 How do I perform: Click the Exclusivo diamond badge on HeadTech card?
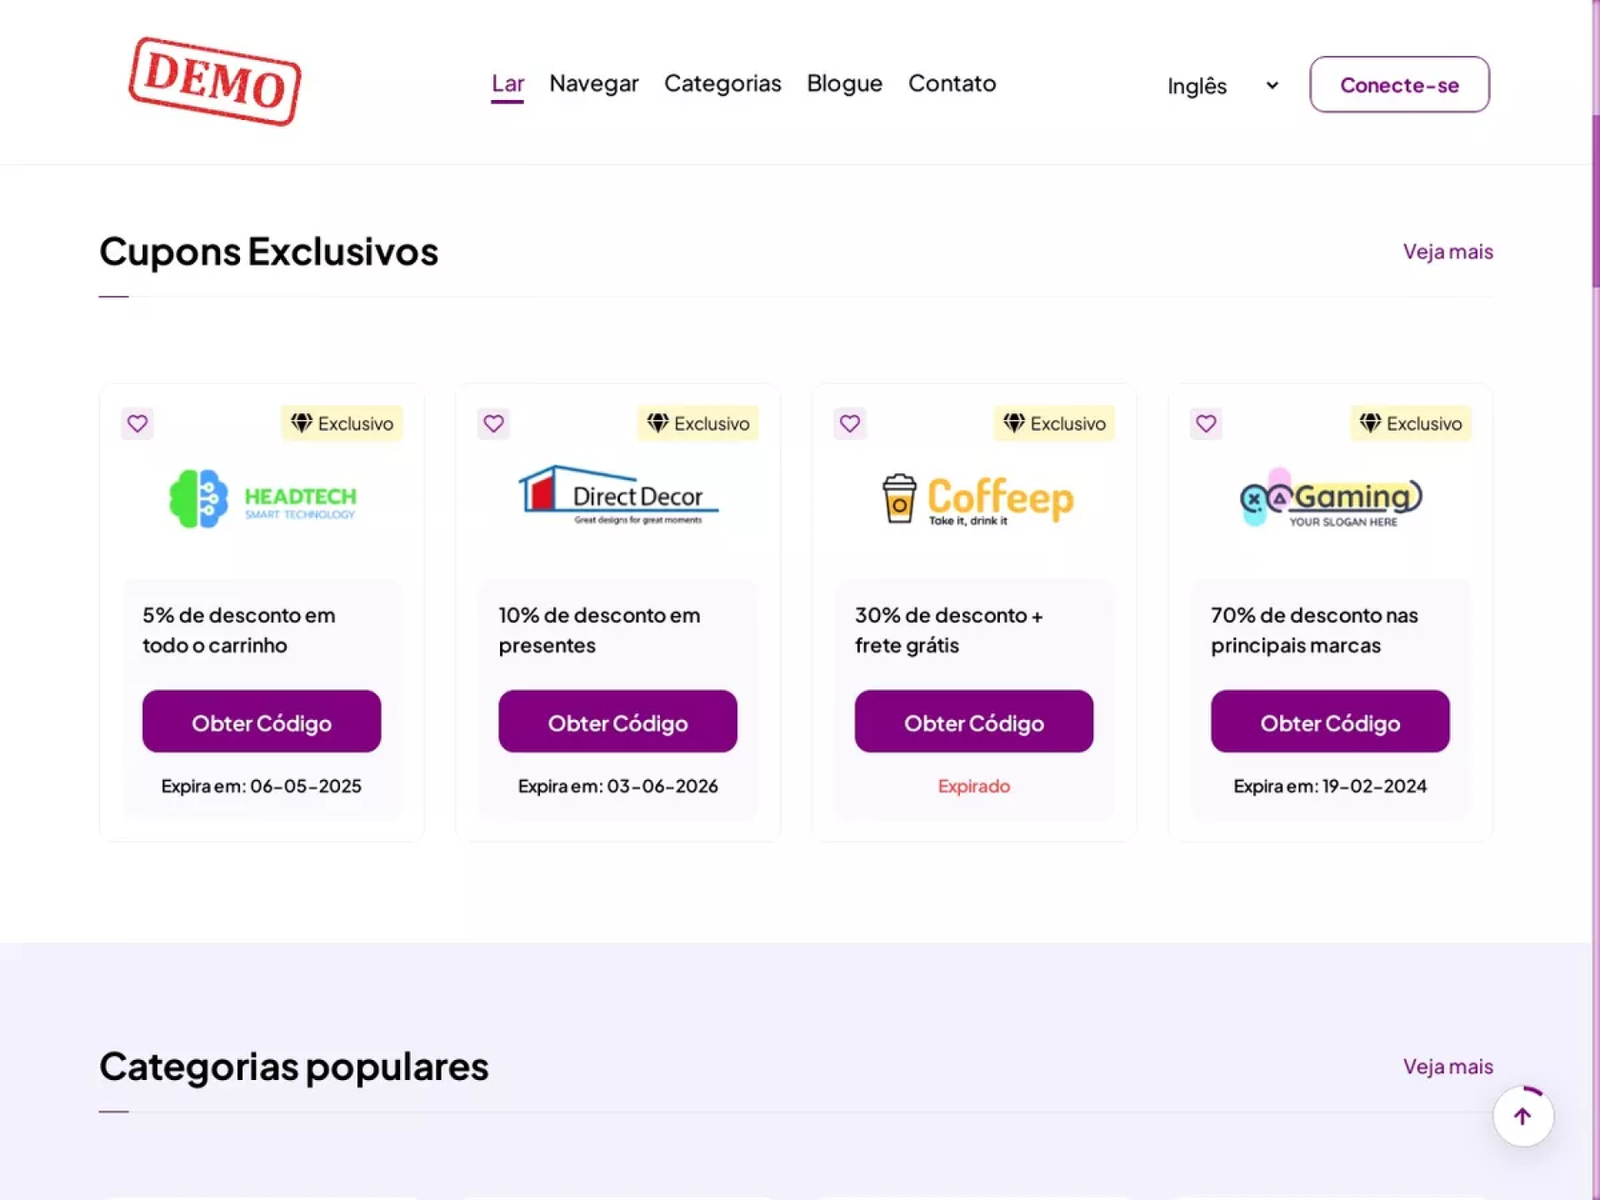tap(342, 423)
